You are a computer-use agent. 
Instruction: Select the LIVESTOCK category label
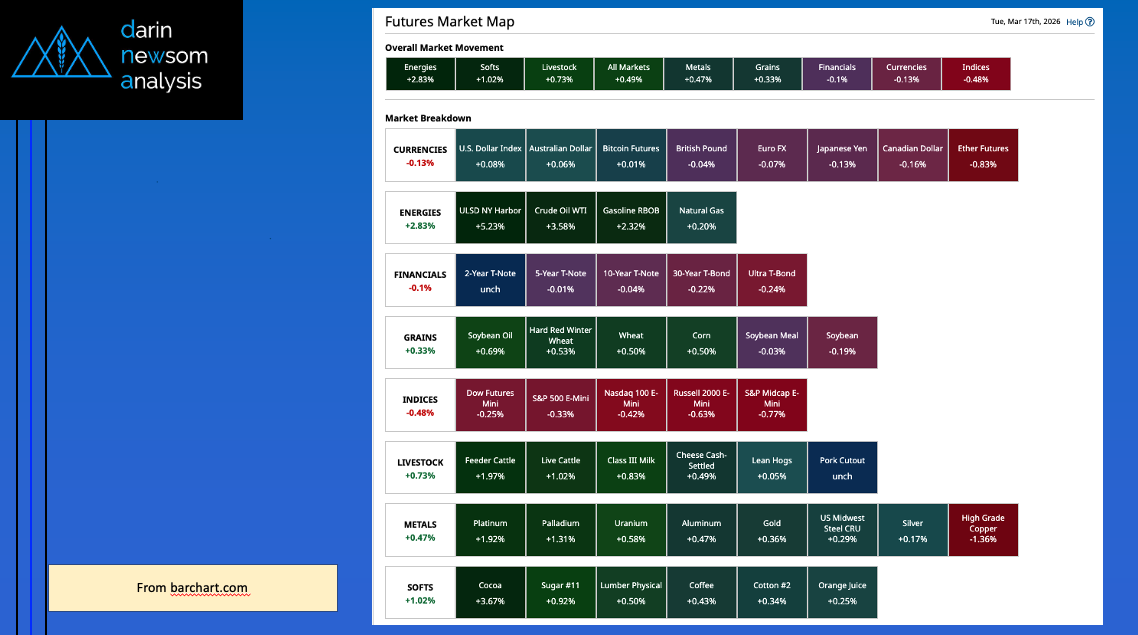420,467
